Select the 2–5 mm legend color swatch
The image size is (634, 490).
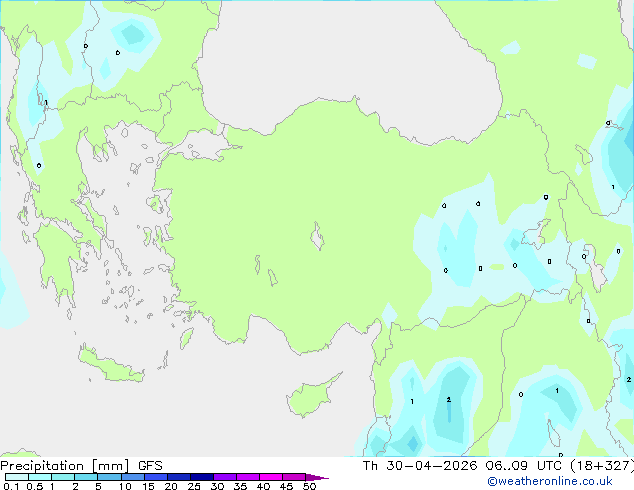(86, 477)
